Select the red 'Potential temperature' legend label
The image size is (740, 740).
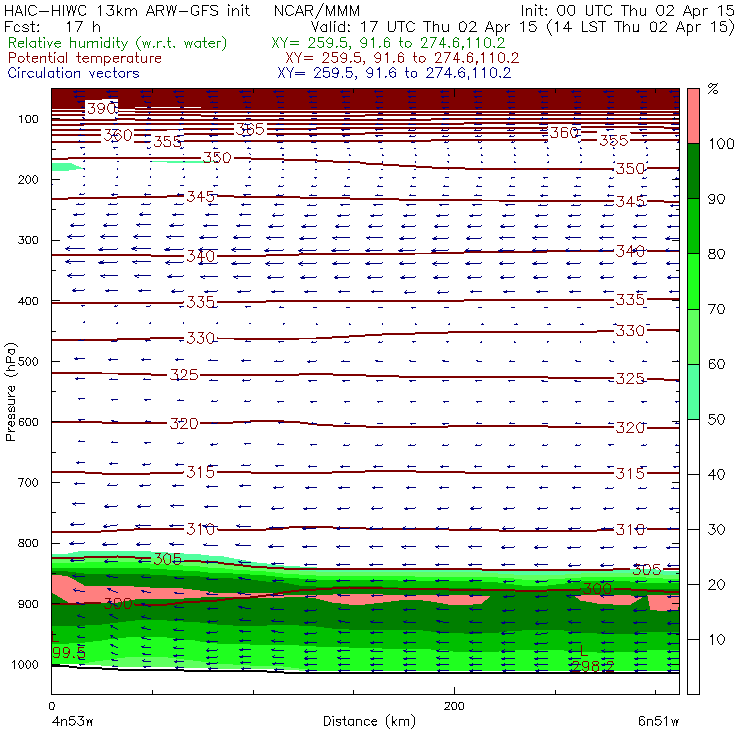pyautogui.click(x=85, y=58)
